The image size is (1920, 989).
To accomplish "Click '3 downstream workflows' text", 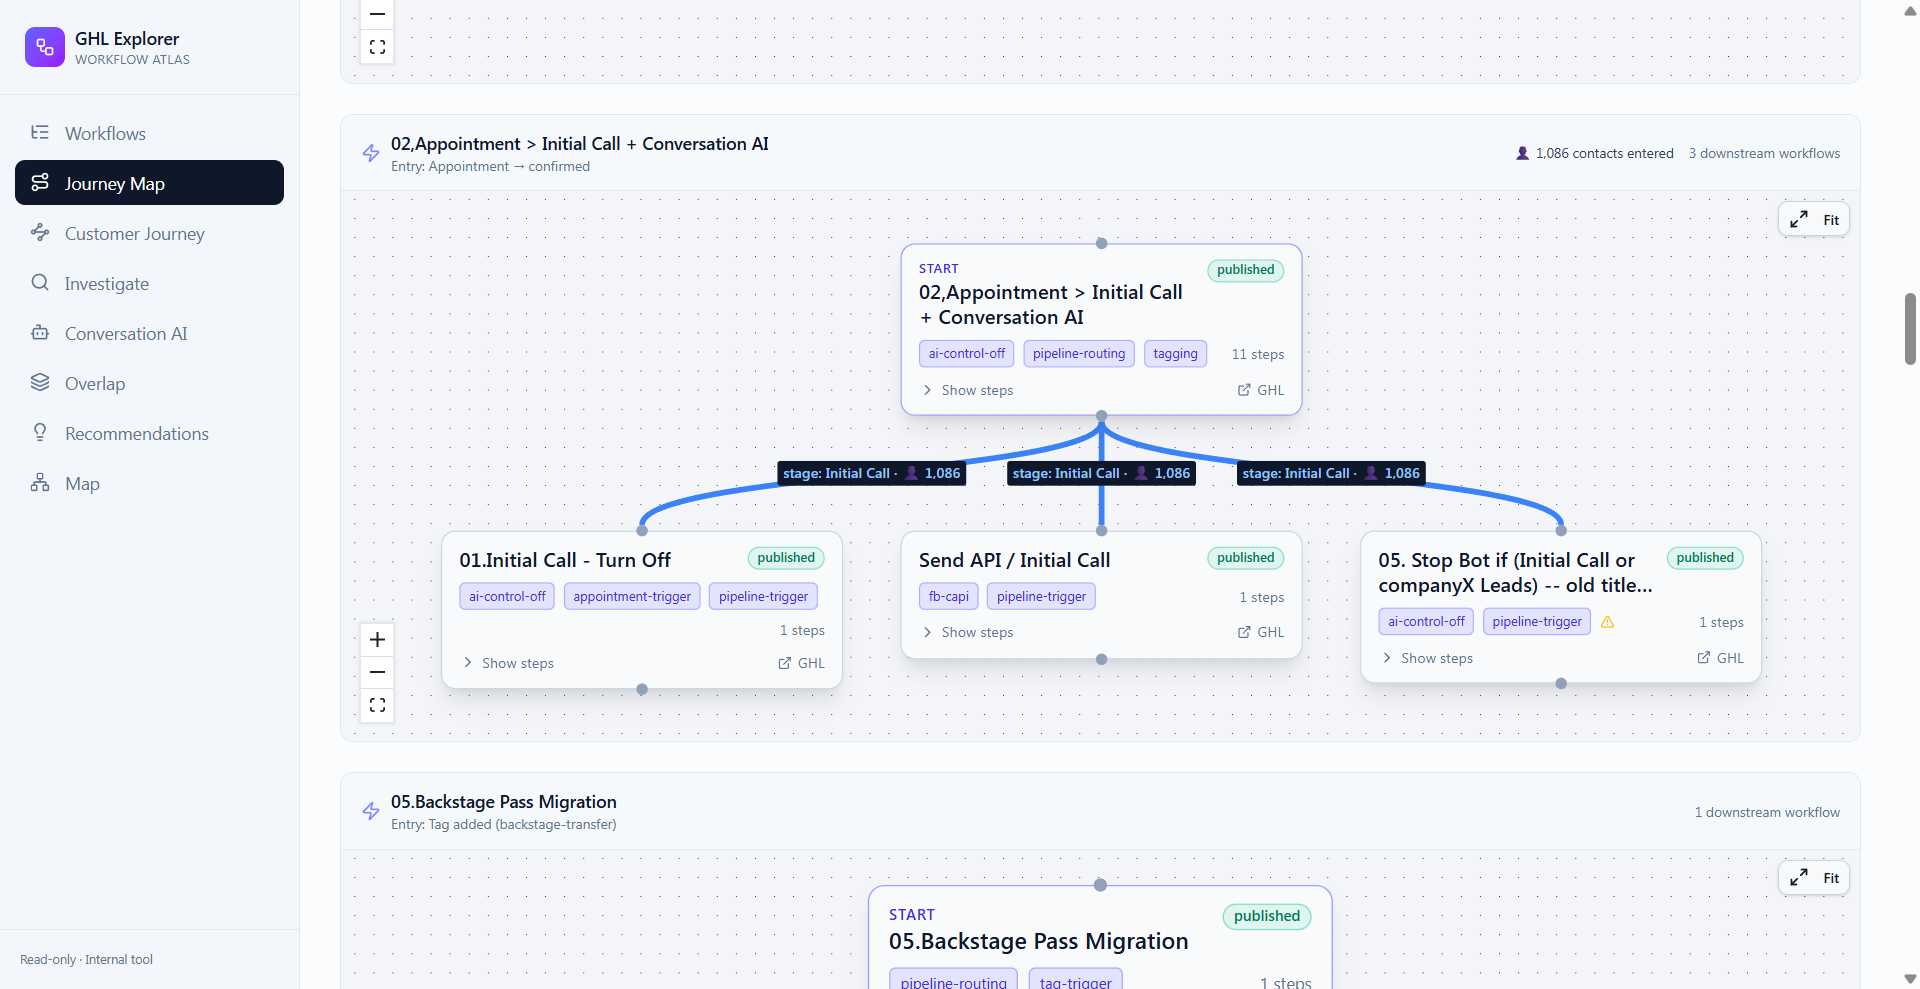I will (1765, 153).
